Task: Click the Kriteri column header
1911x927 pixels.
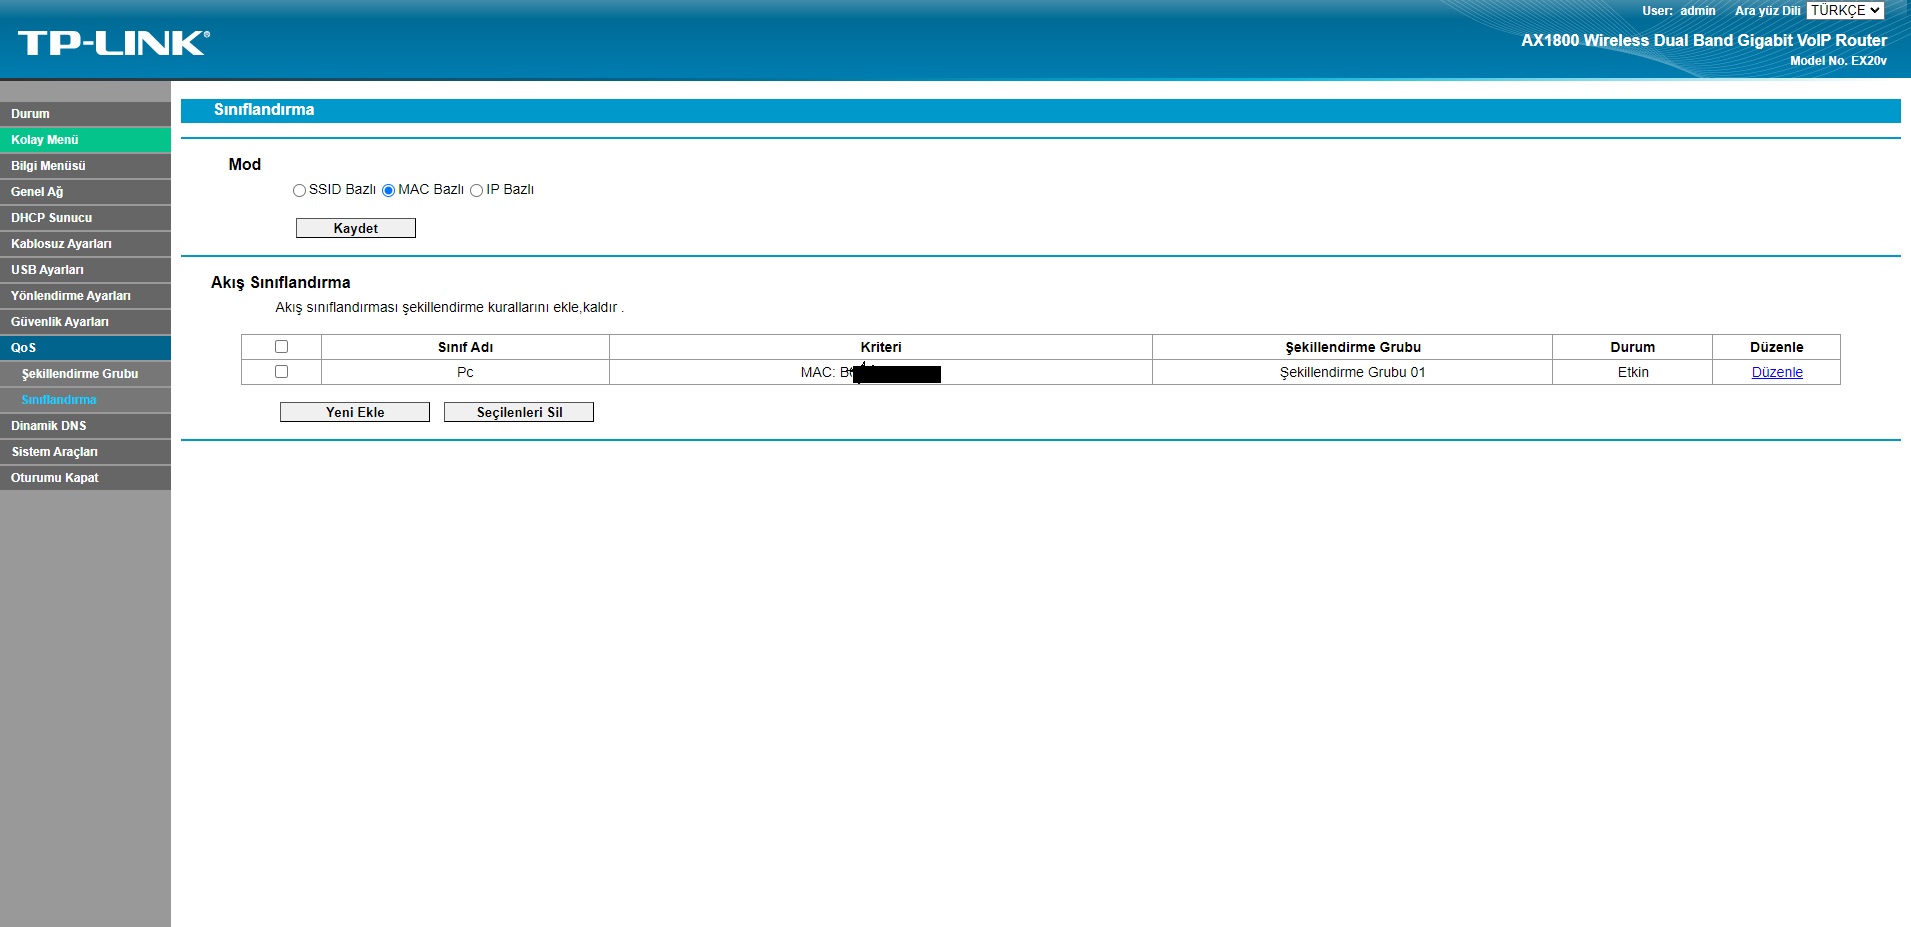Action: (881, 347)
